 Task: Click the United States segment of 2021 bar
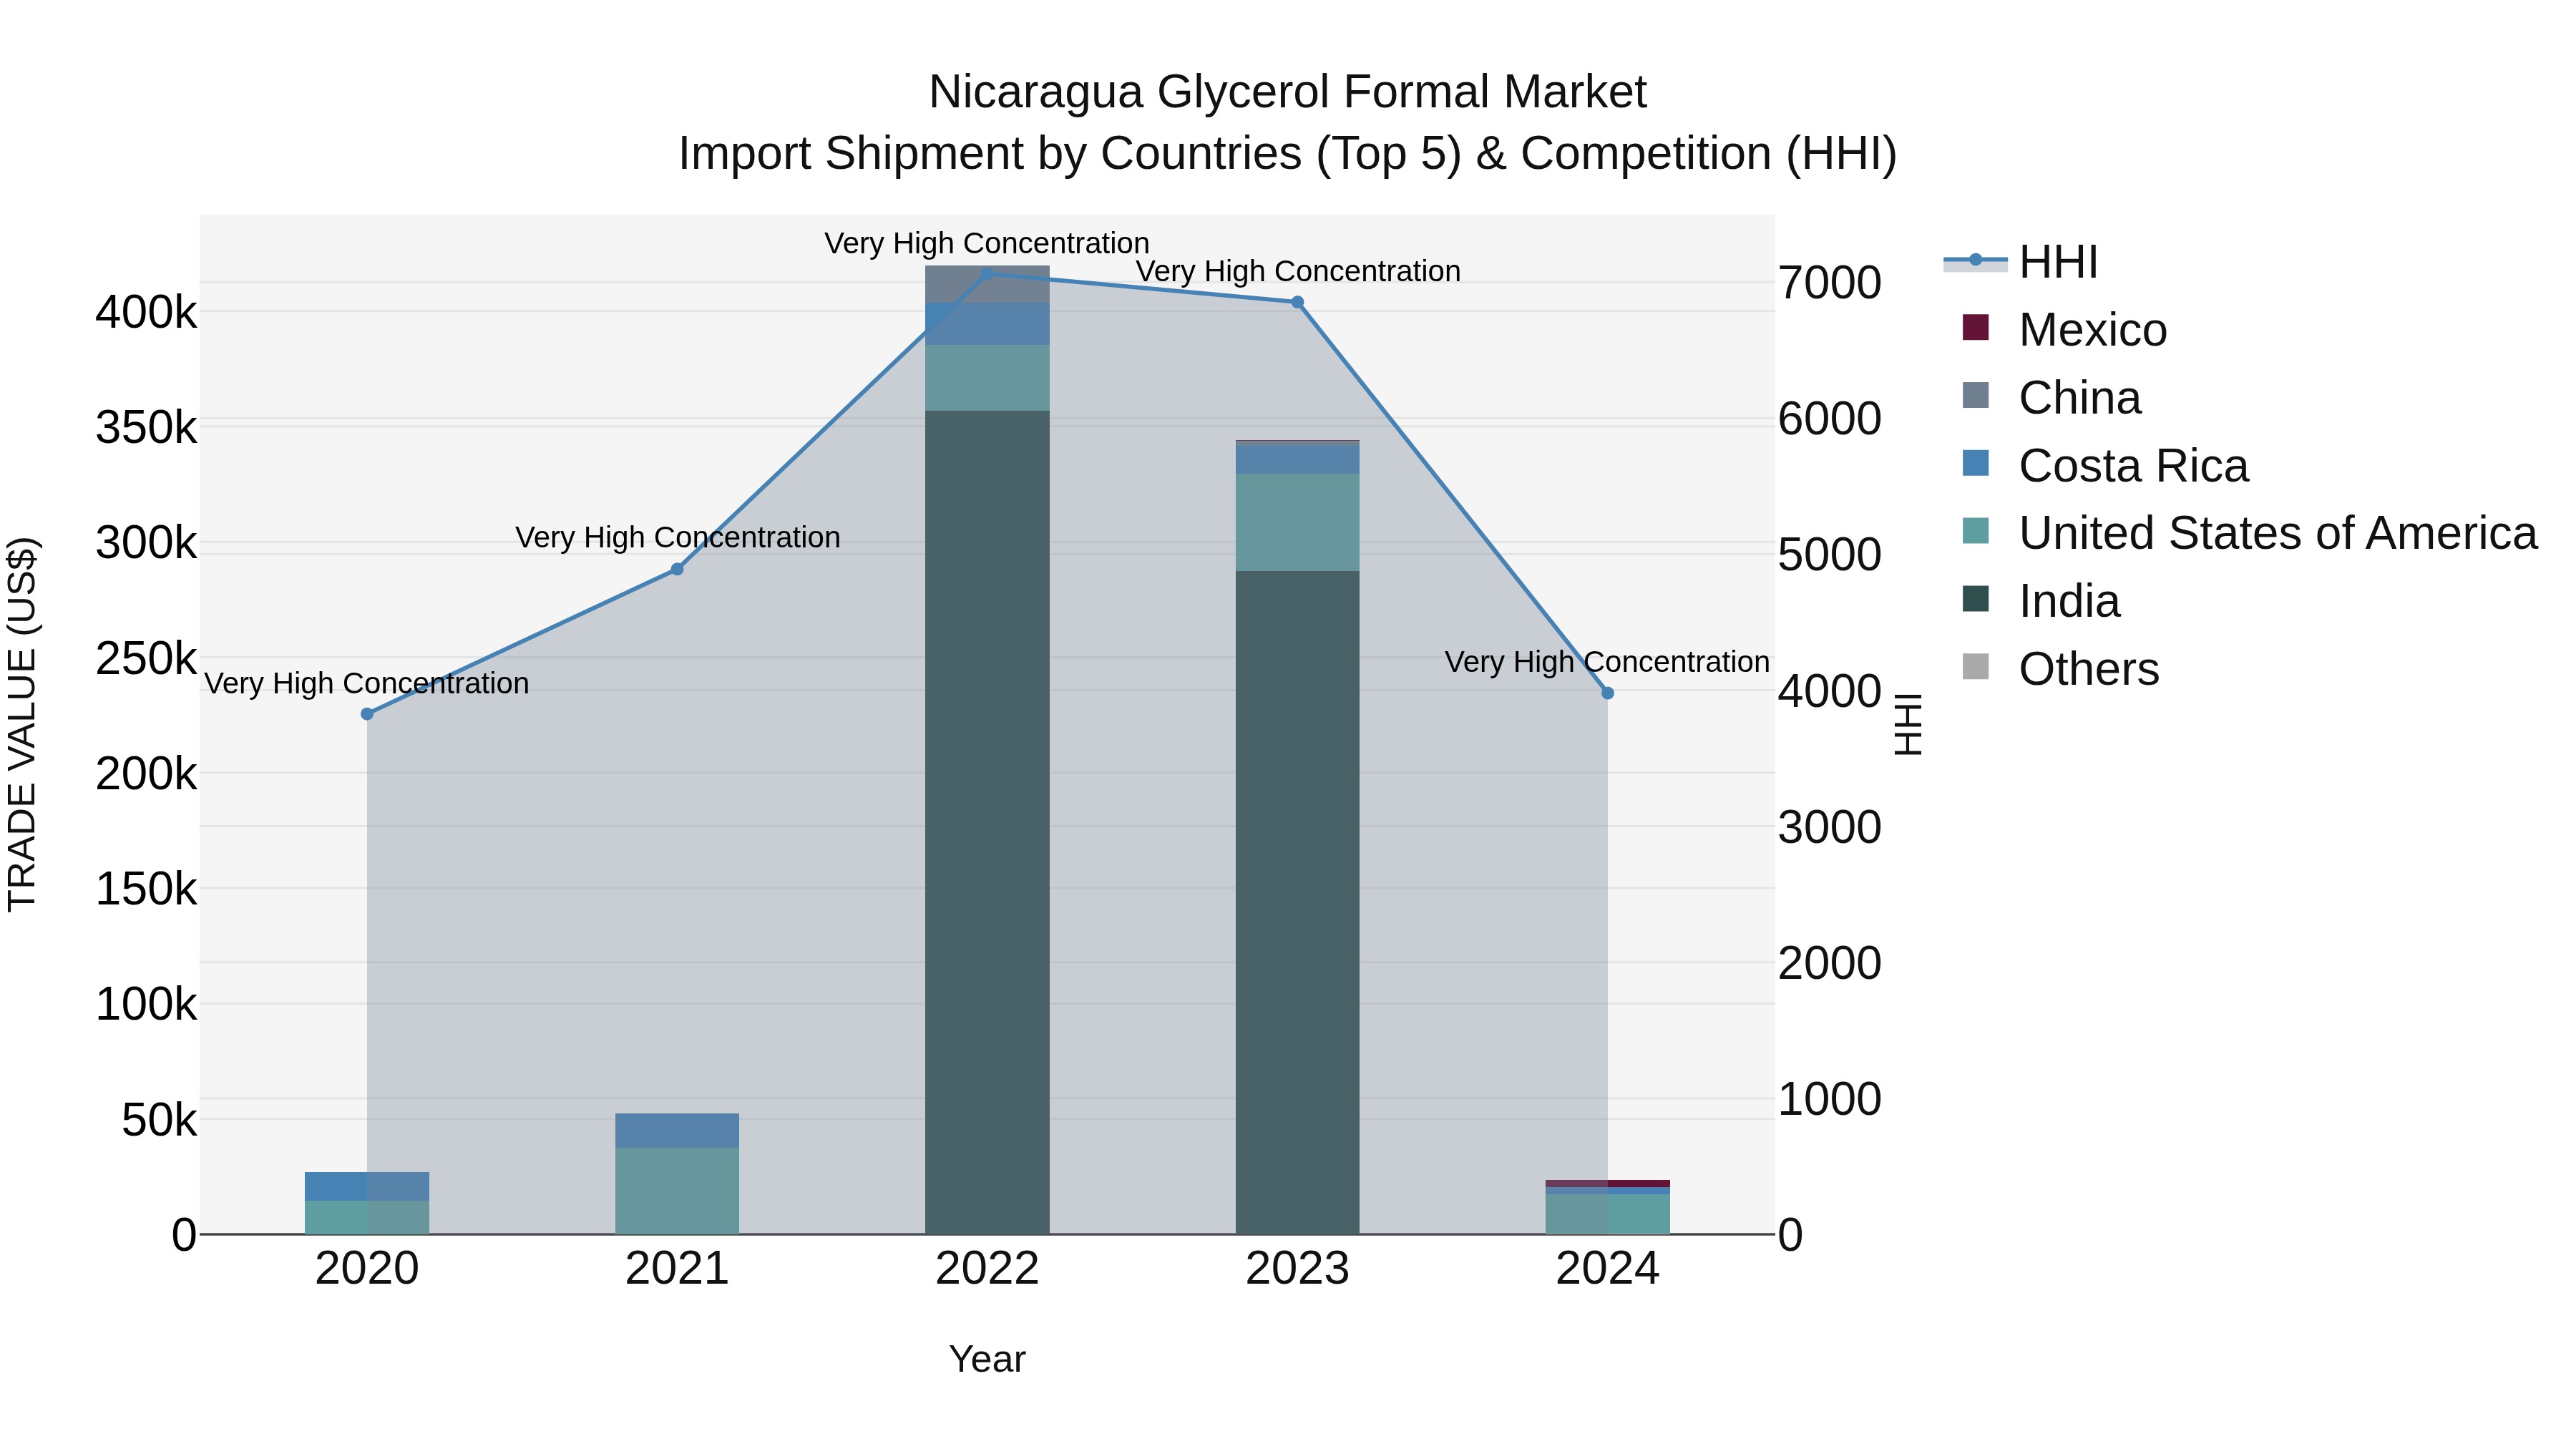click(677, 1191)
